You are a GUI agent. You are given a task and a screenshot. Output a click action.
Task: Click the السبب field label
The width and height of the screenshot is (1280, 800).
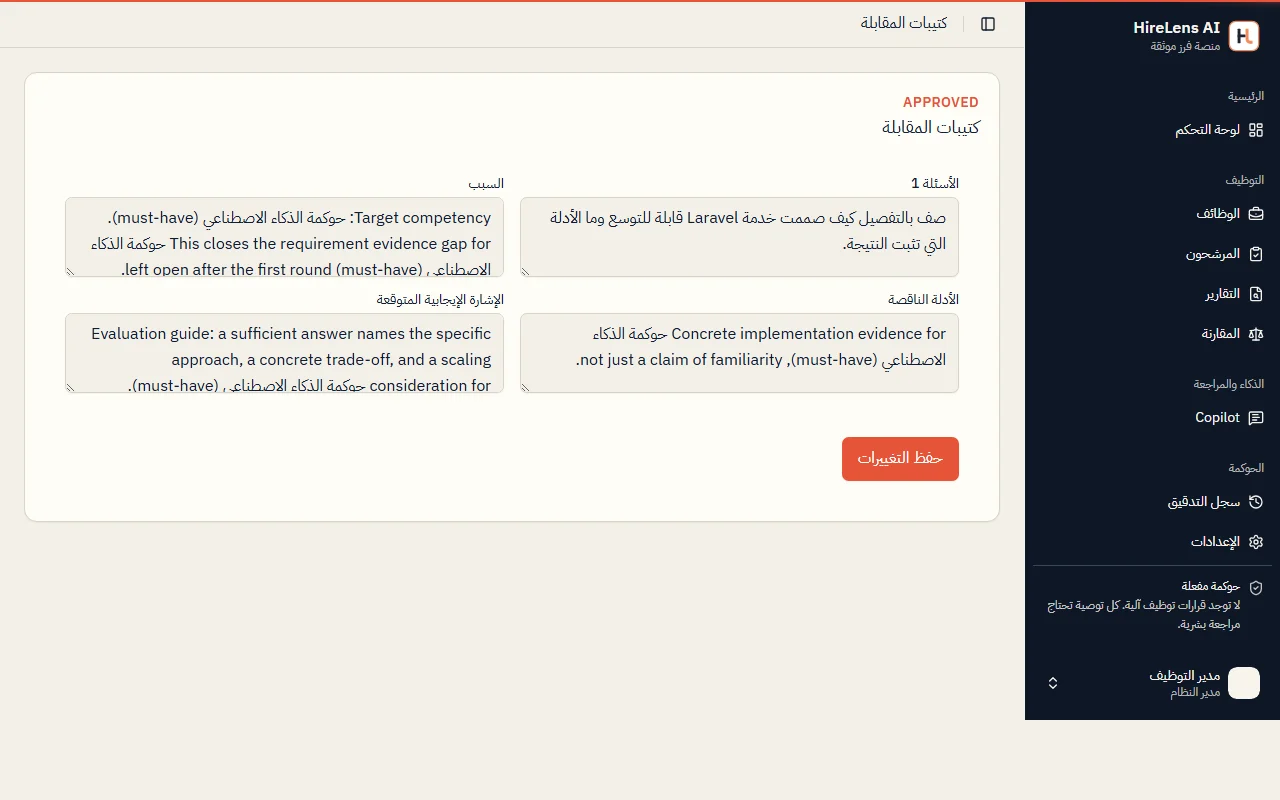point(486,184)
